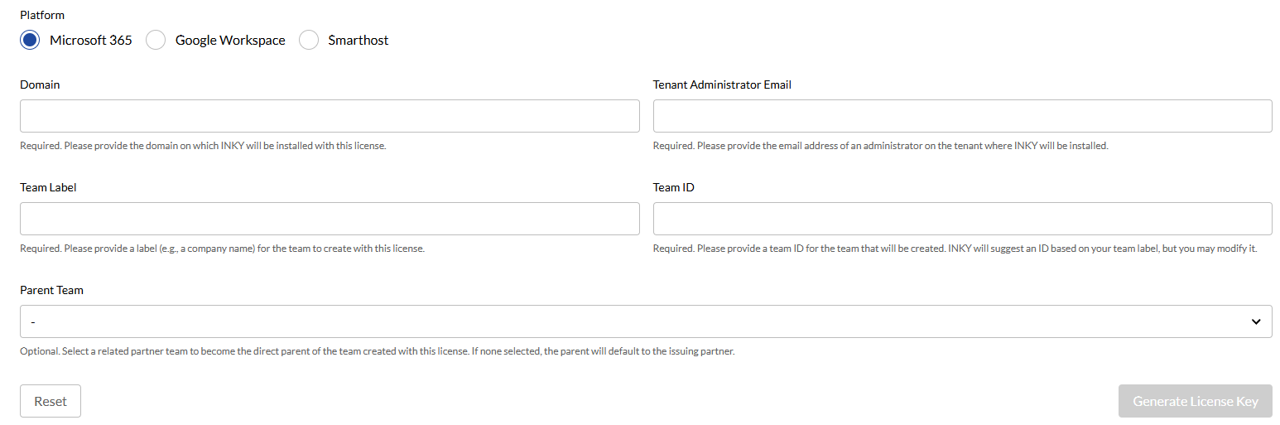Click the "Team Label" field label
Viewport: 1280px width, 425px height.
[x=48, y=187]
